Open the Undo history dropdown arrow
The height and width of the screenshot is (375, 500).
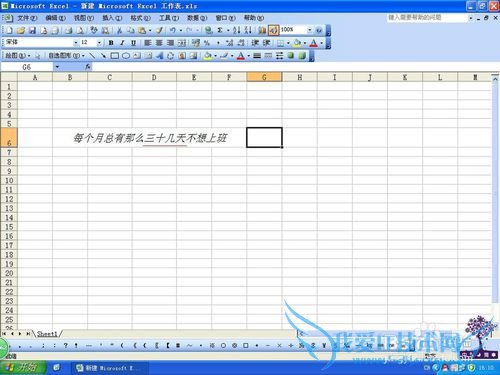click(x=181, y=30)
